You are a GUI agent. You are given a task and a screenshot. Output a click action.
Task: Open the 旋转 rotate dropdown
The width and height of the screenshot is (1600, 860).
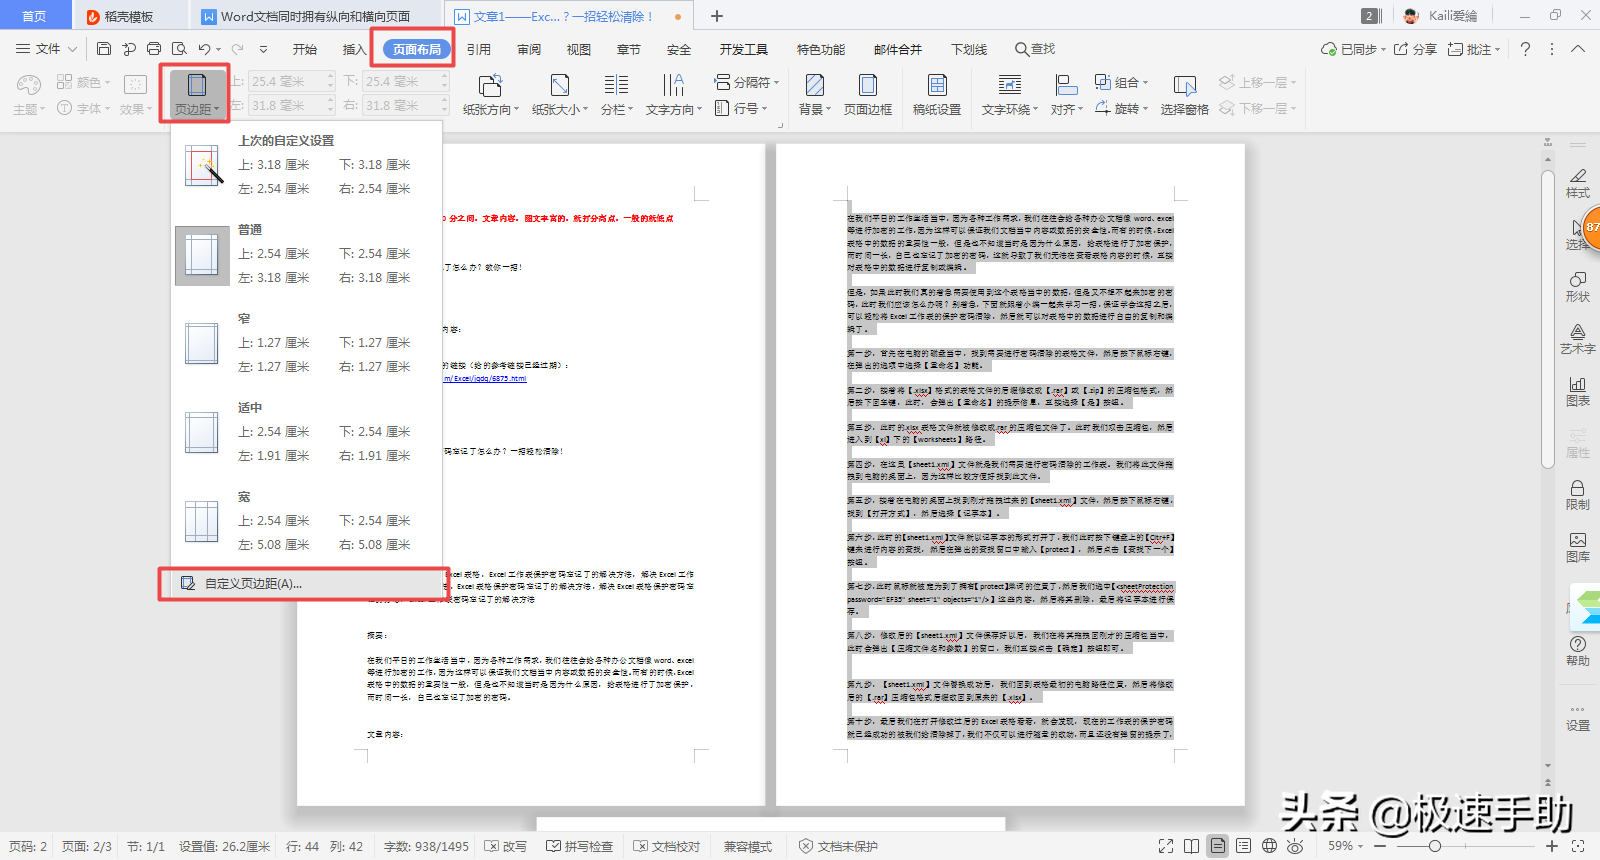point(1121,108)
